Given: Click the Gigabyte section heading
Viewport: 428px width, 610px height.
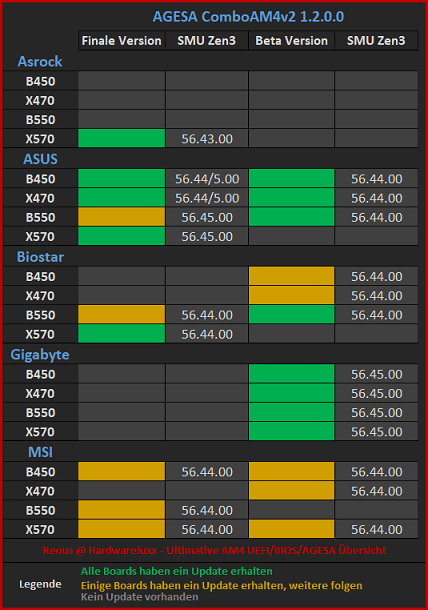Looking at the screenshot, I should [x=40, y=355].
